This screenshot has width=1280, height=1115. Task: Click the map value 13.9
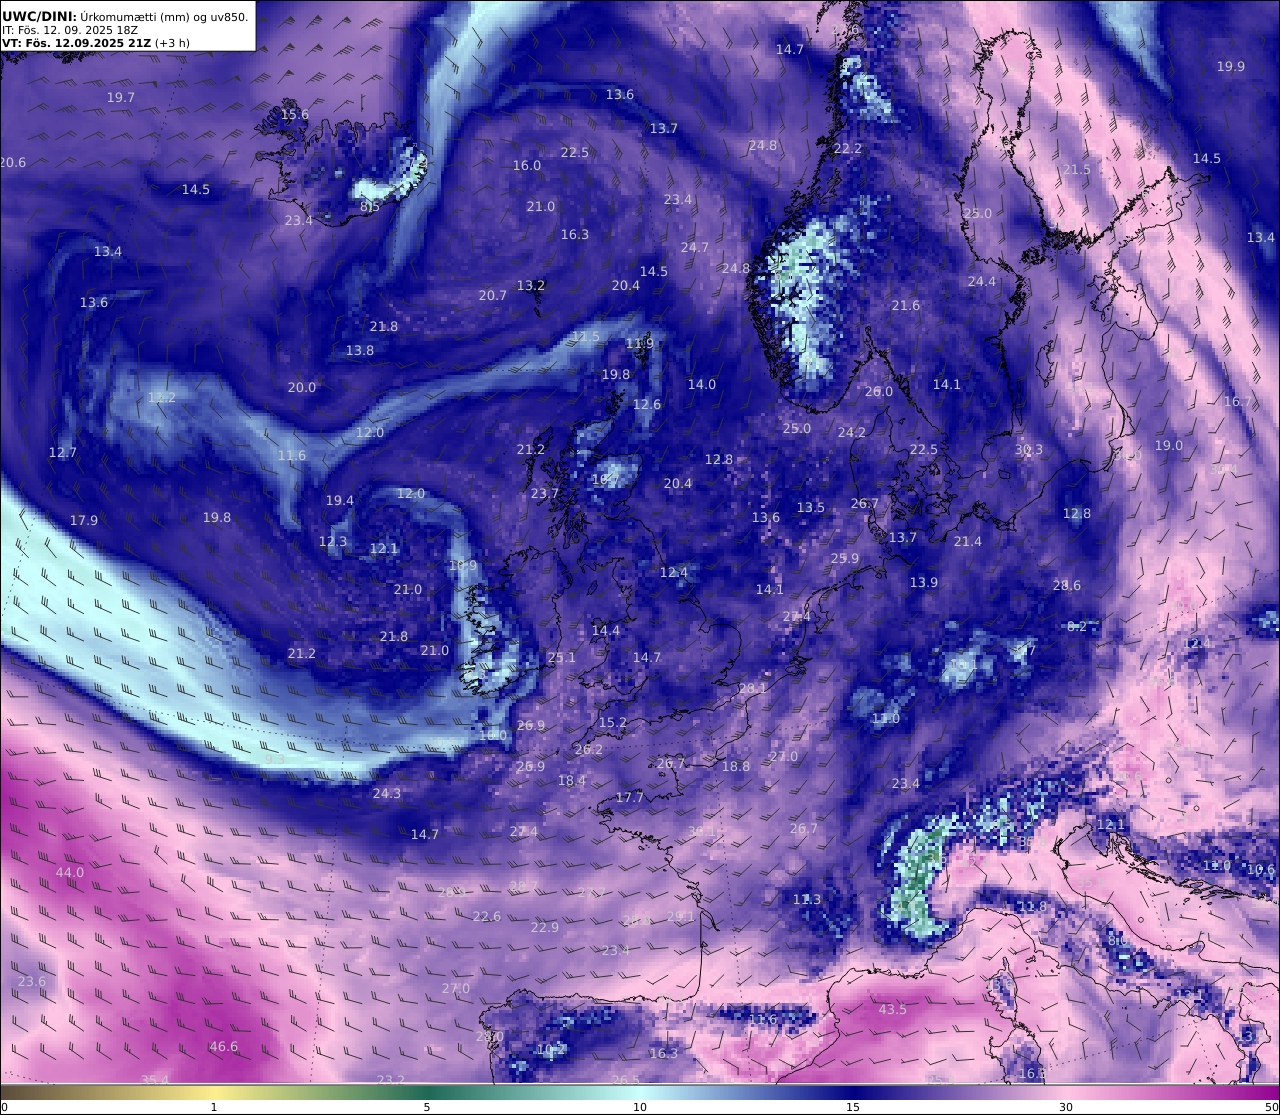tap(924, 583)
